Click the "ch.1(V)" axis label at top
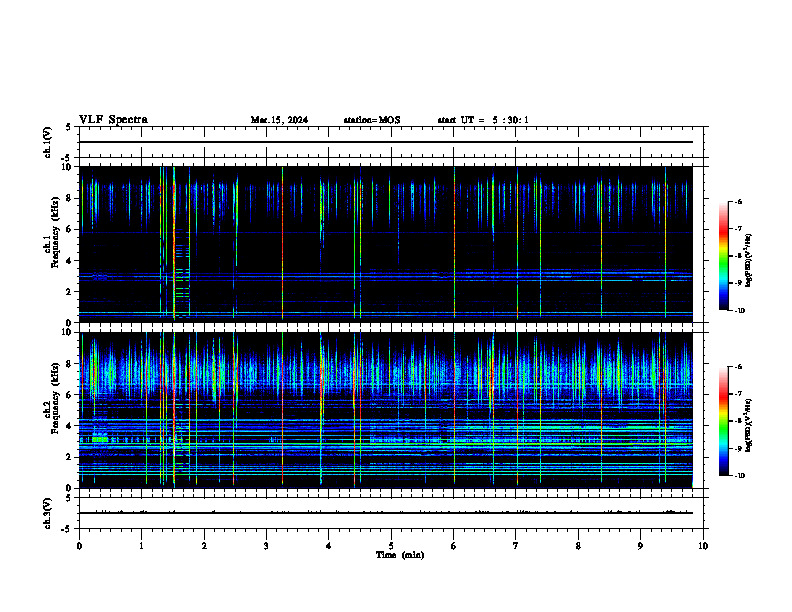 coord(47,142)
